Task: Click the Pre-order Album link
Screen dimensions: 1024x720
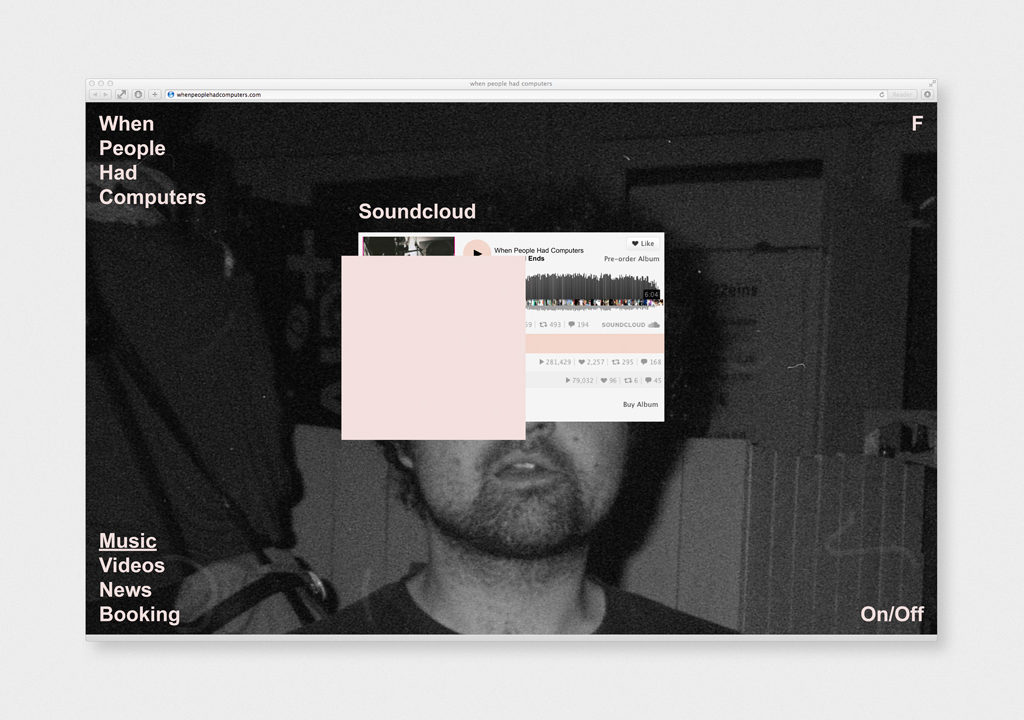Action: tap(631, 259)
